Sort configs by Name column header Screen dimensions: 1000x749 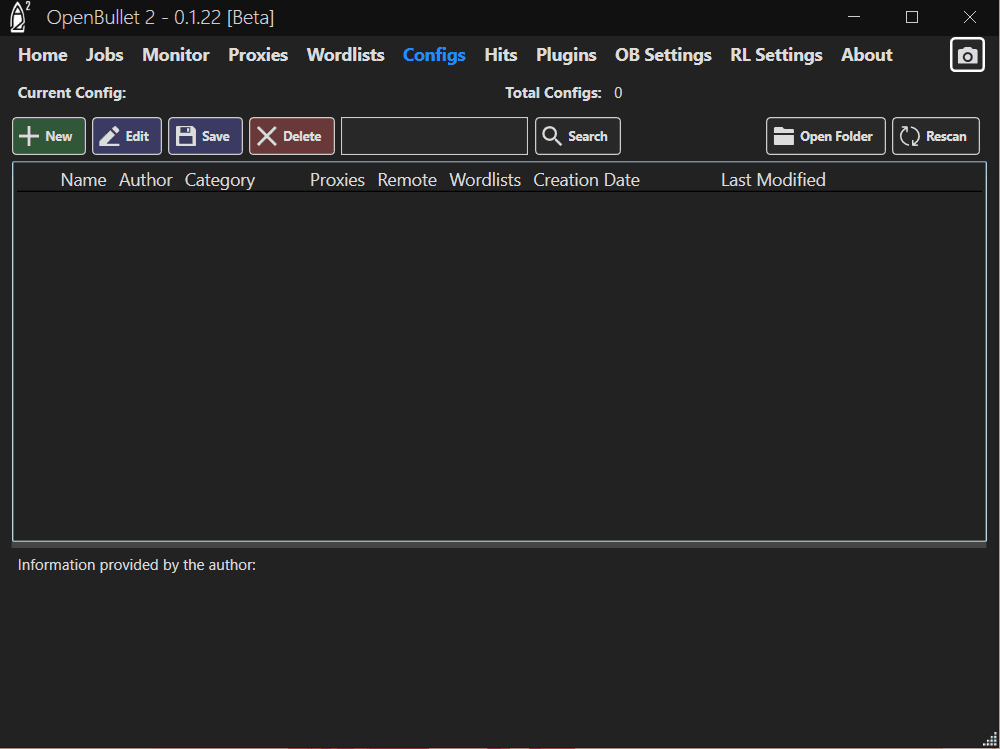click(x=83, y=180)
